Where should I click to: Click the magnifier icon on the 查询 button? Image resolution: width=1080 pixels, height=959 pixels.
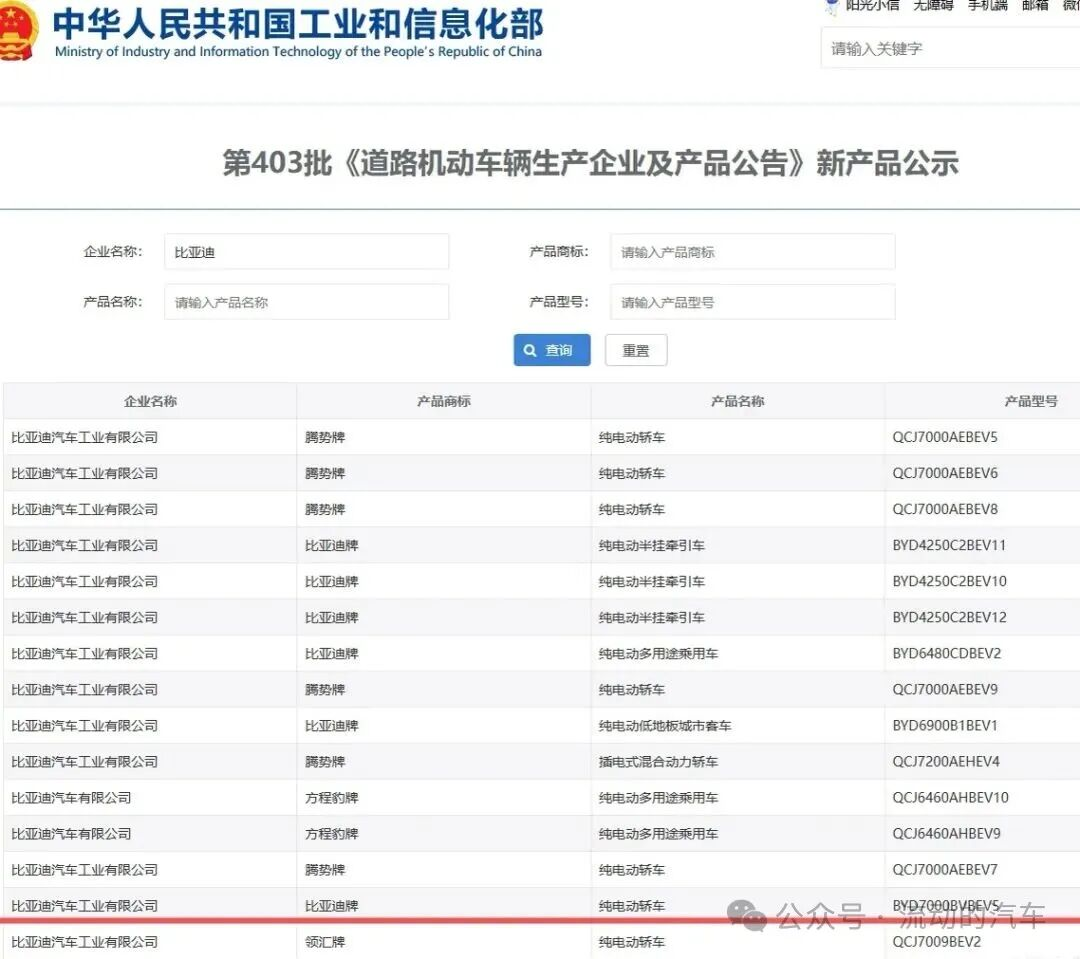point(530,350)
